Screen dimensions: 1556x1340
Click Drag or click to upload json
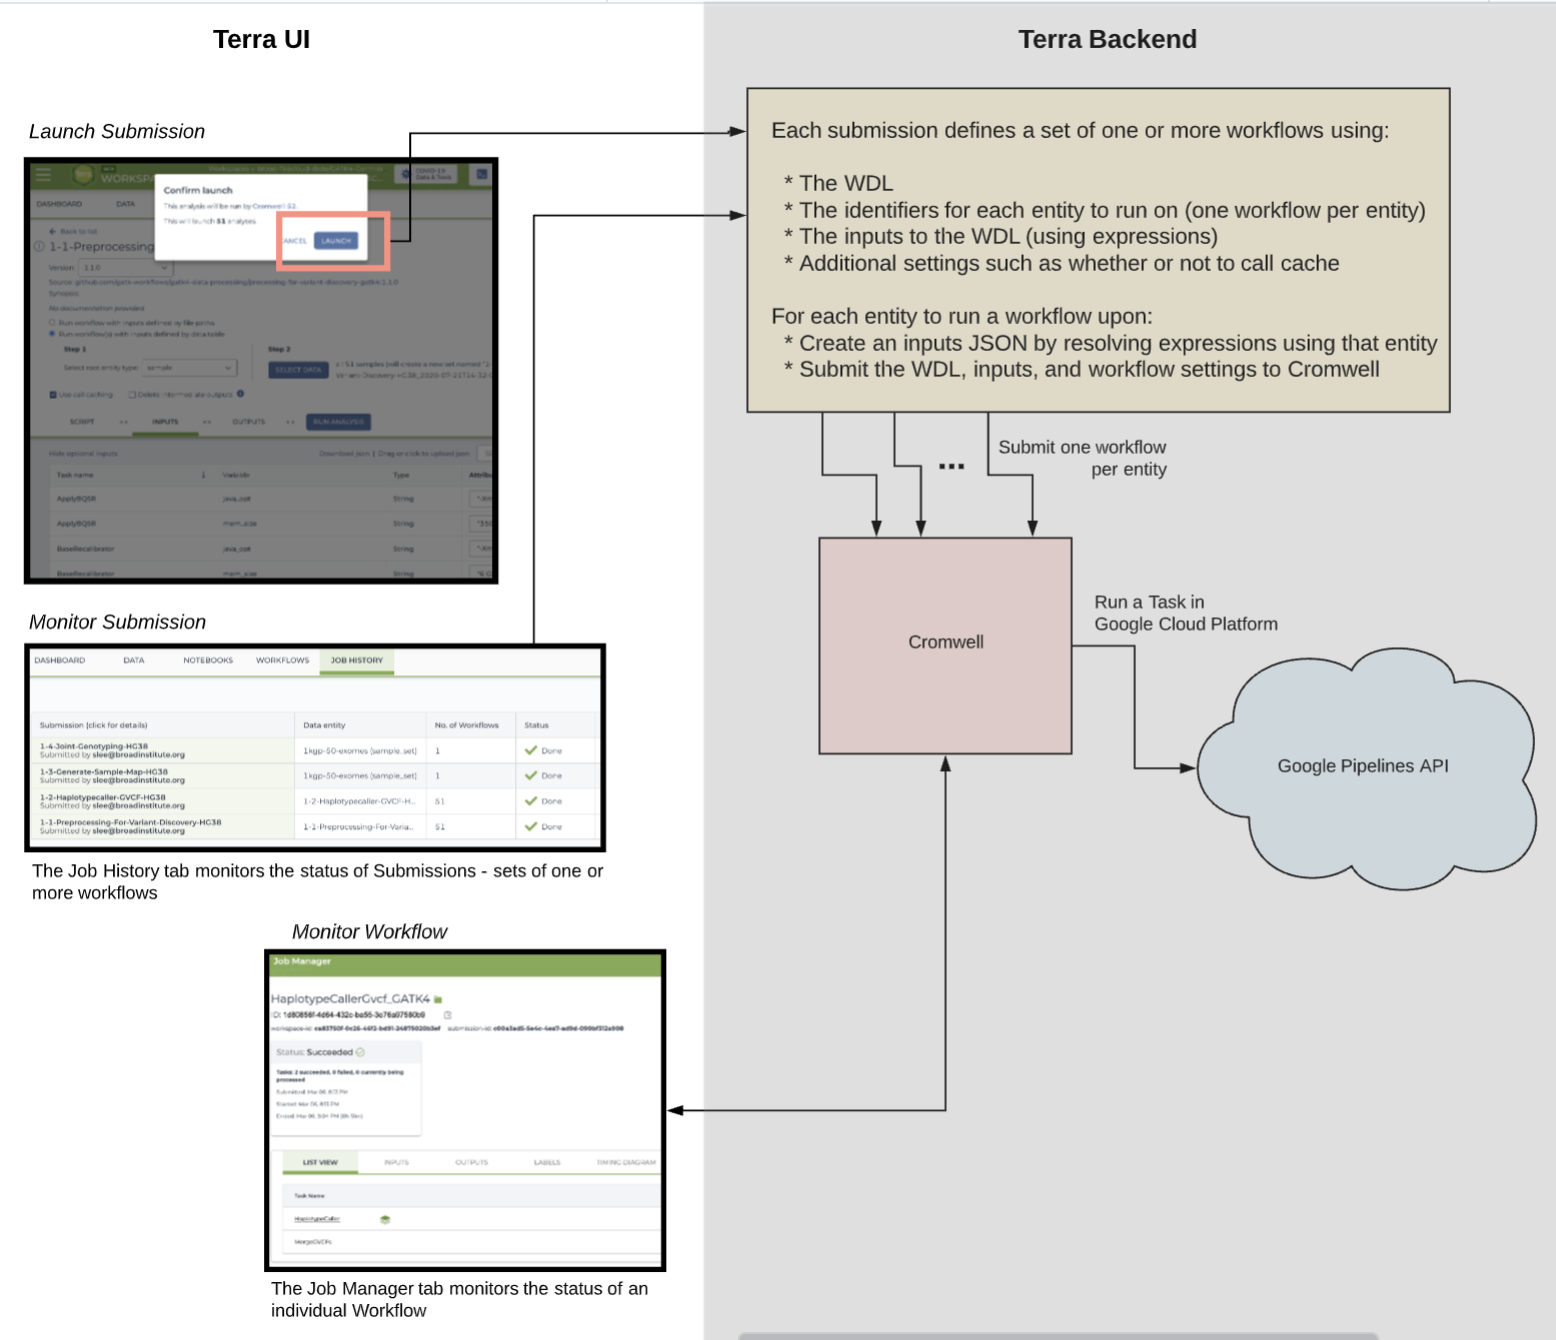tap(423, 454)
